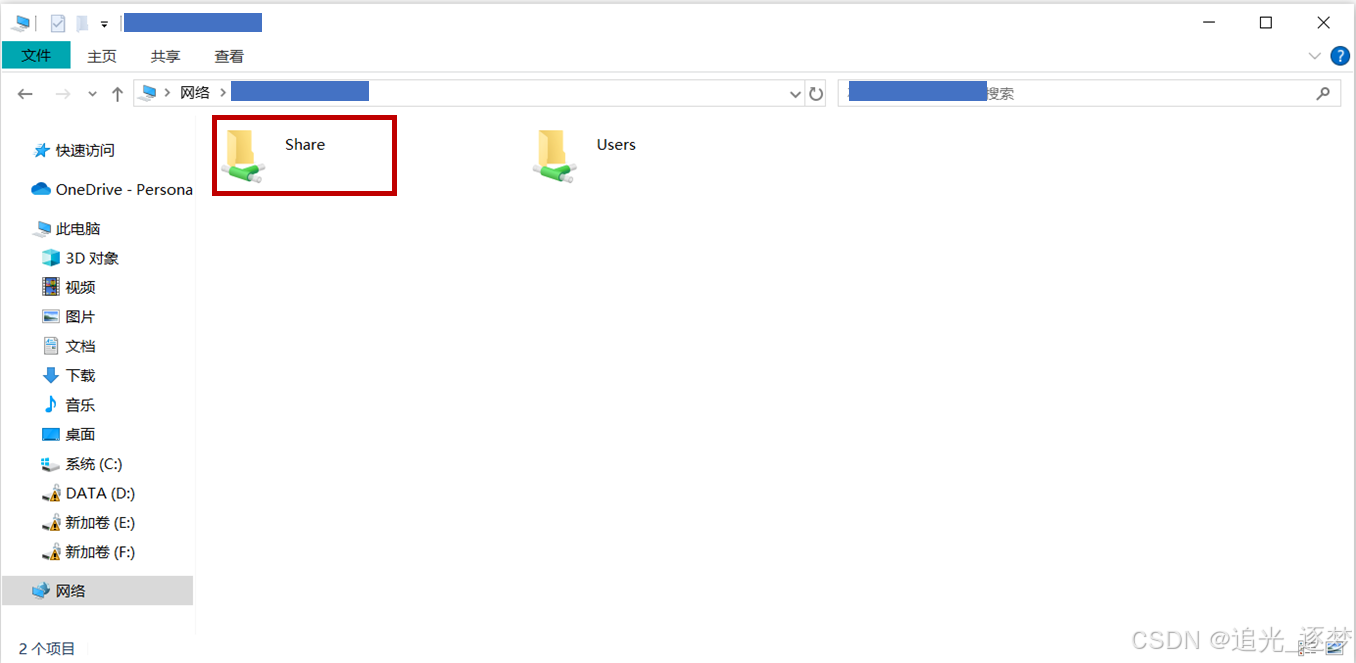
Task: Switch to large icons view in status bar
Action: [1335, 649]
